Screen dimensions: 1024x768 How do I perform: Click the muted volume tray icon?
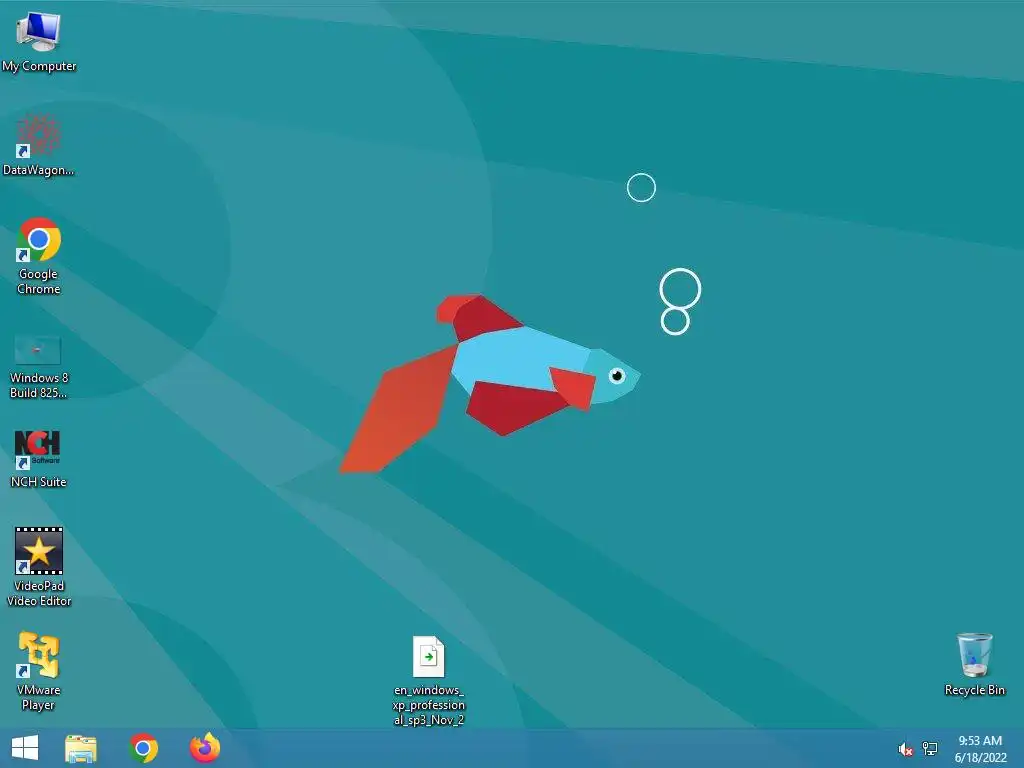[x=905, y=749]
